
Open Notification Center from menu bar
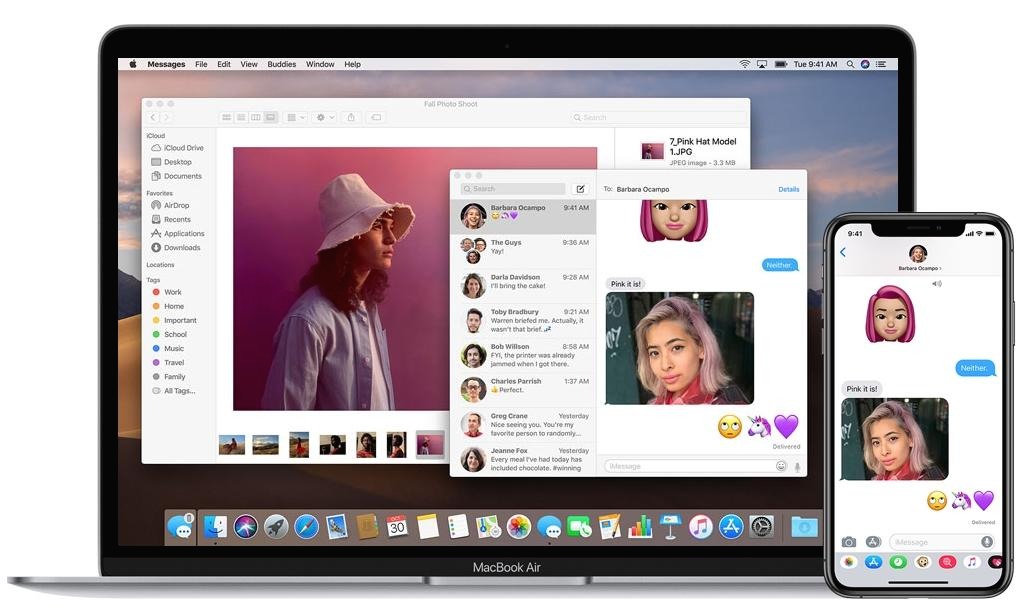[881, 65]
